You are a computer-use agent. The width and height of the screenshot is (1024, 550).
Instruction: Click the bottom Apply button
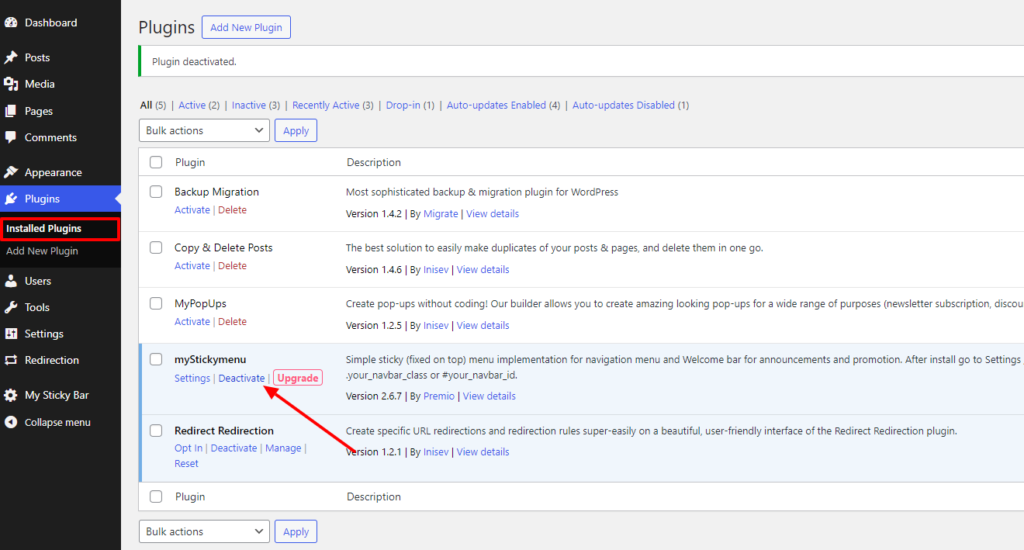coord(296,532)
